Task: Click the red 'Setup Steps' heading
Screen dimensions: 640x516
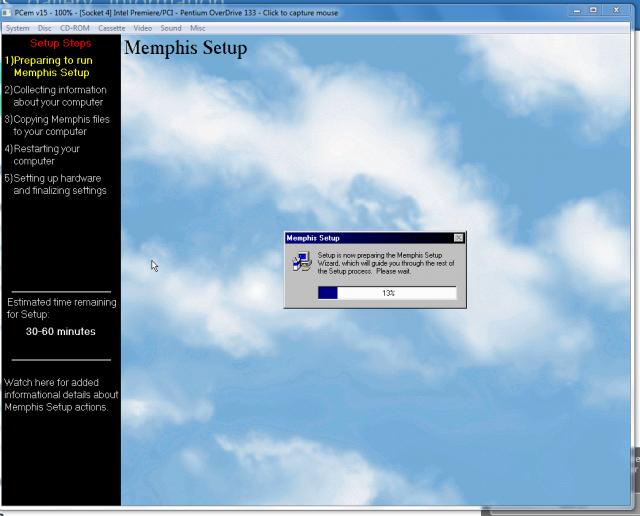Action: (x=60, y=43)
